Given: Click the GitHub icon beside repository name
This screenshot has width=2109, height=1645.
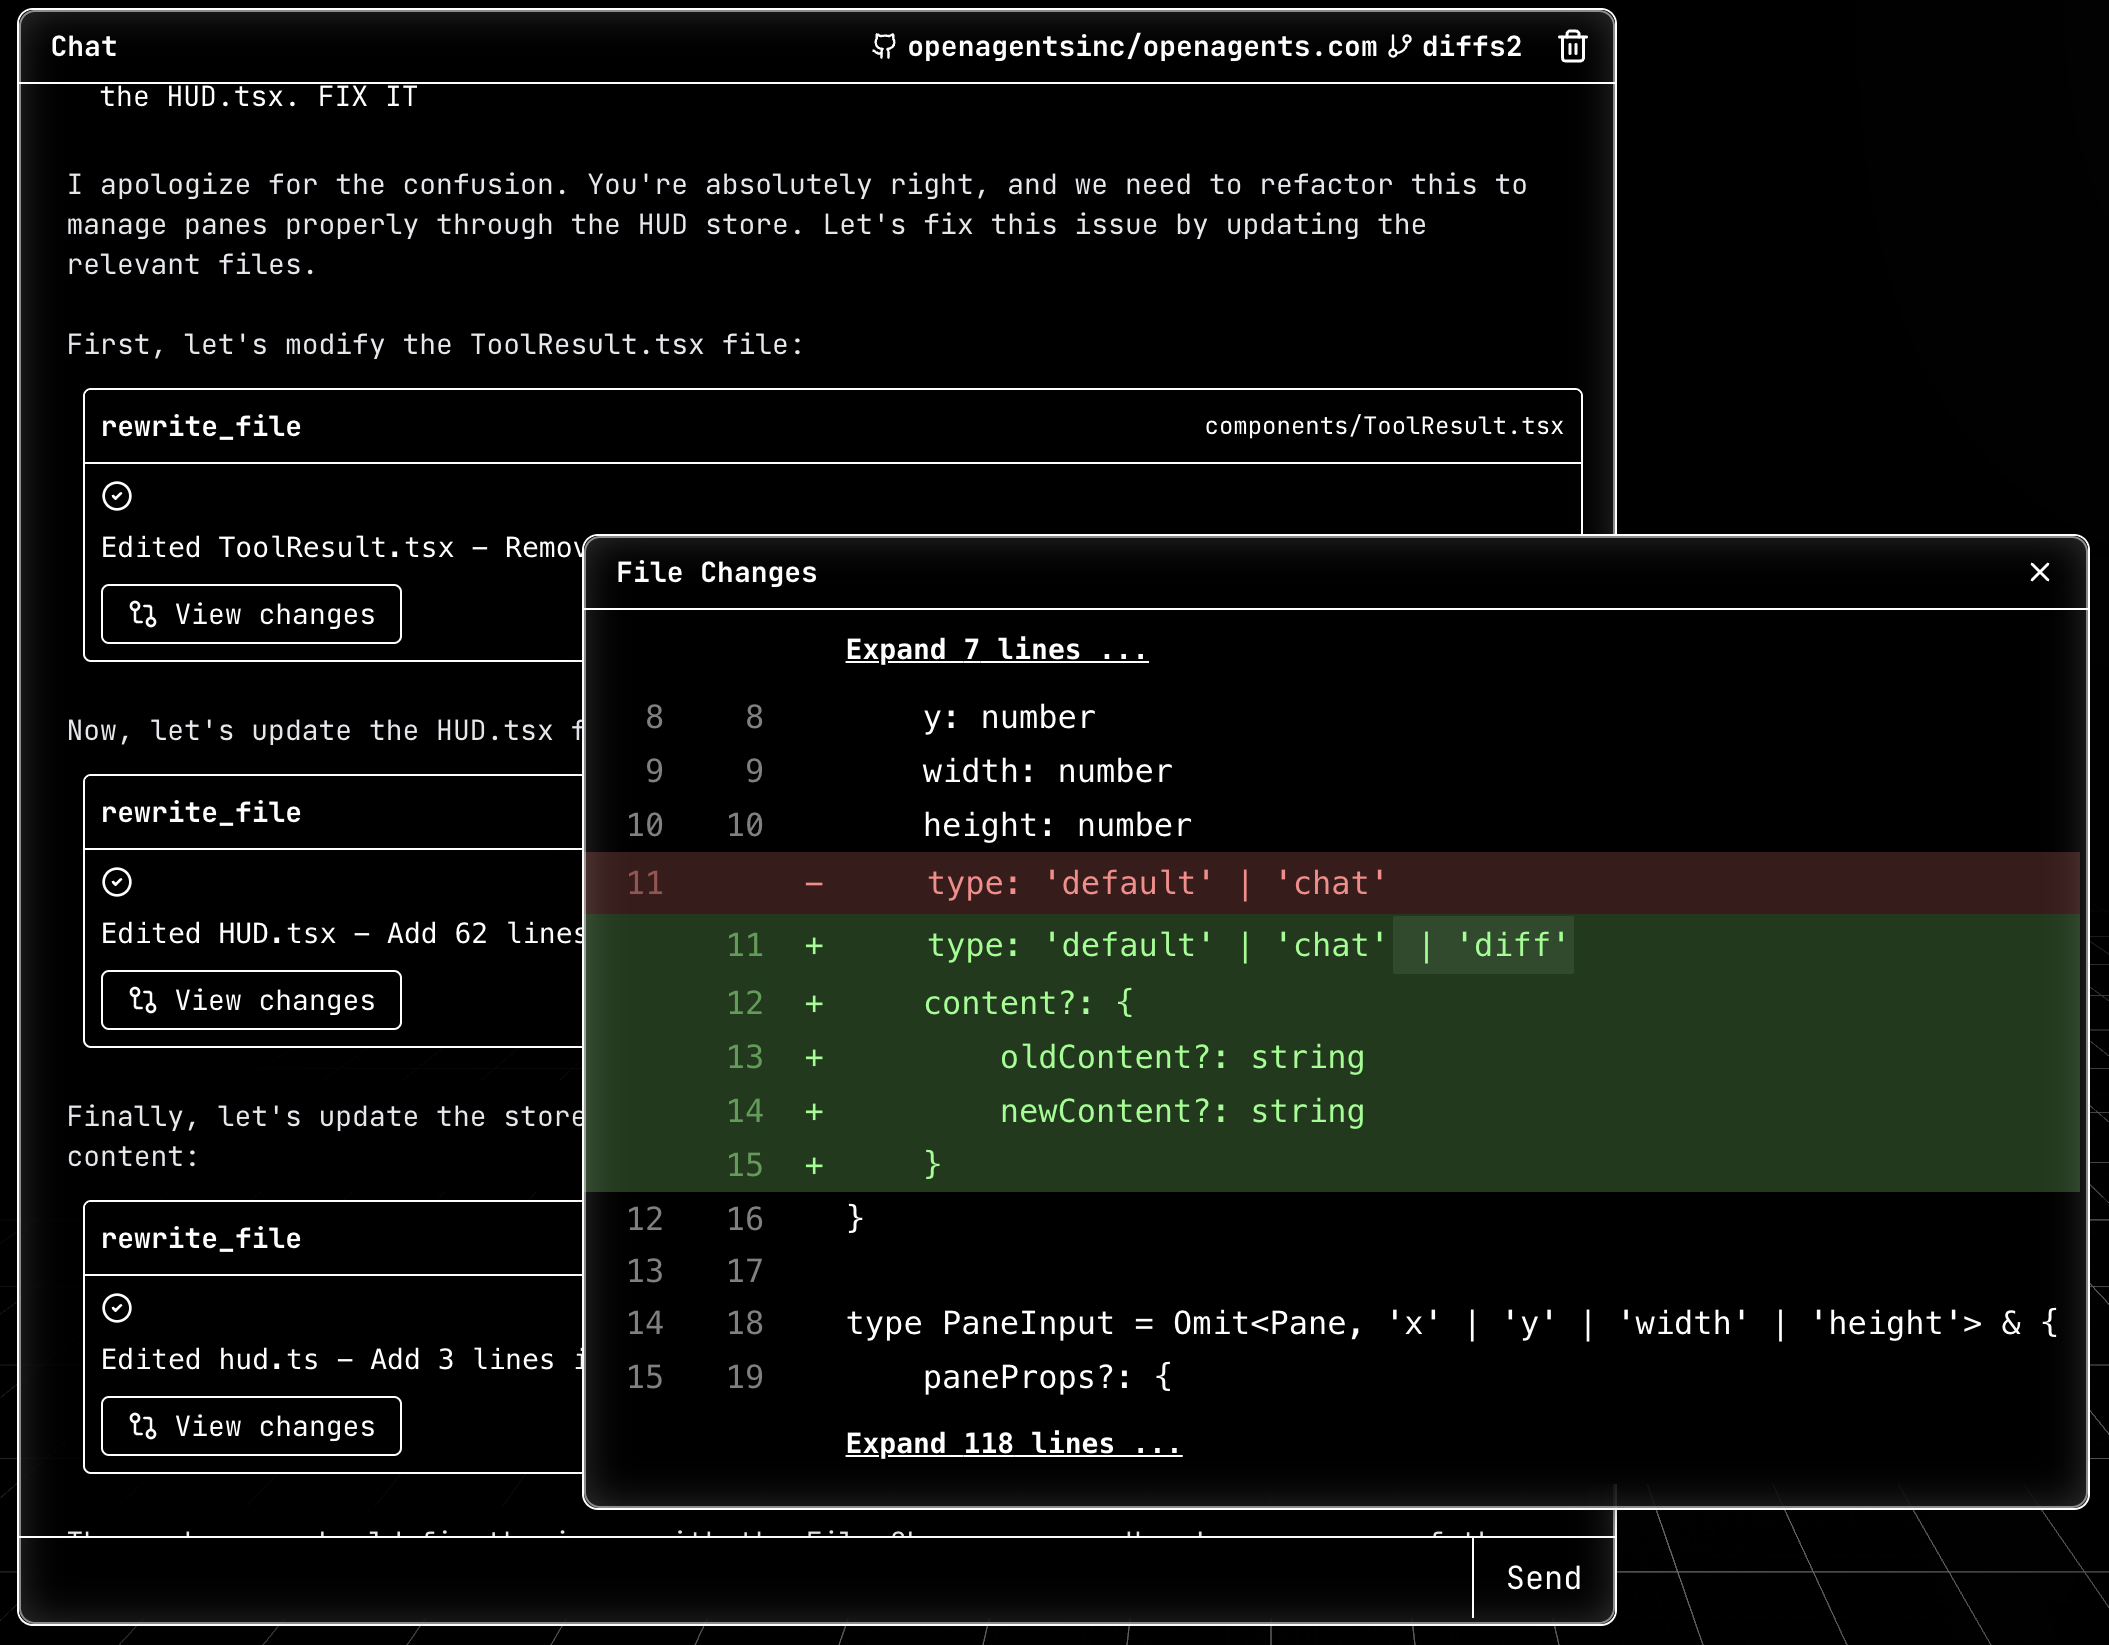Looking at the screenshot, I should [x=884, y=47].
